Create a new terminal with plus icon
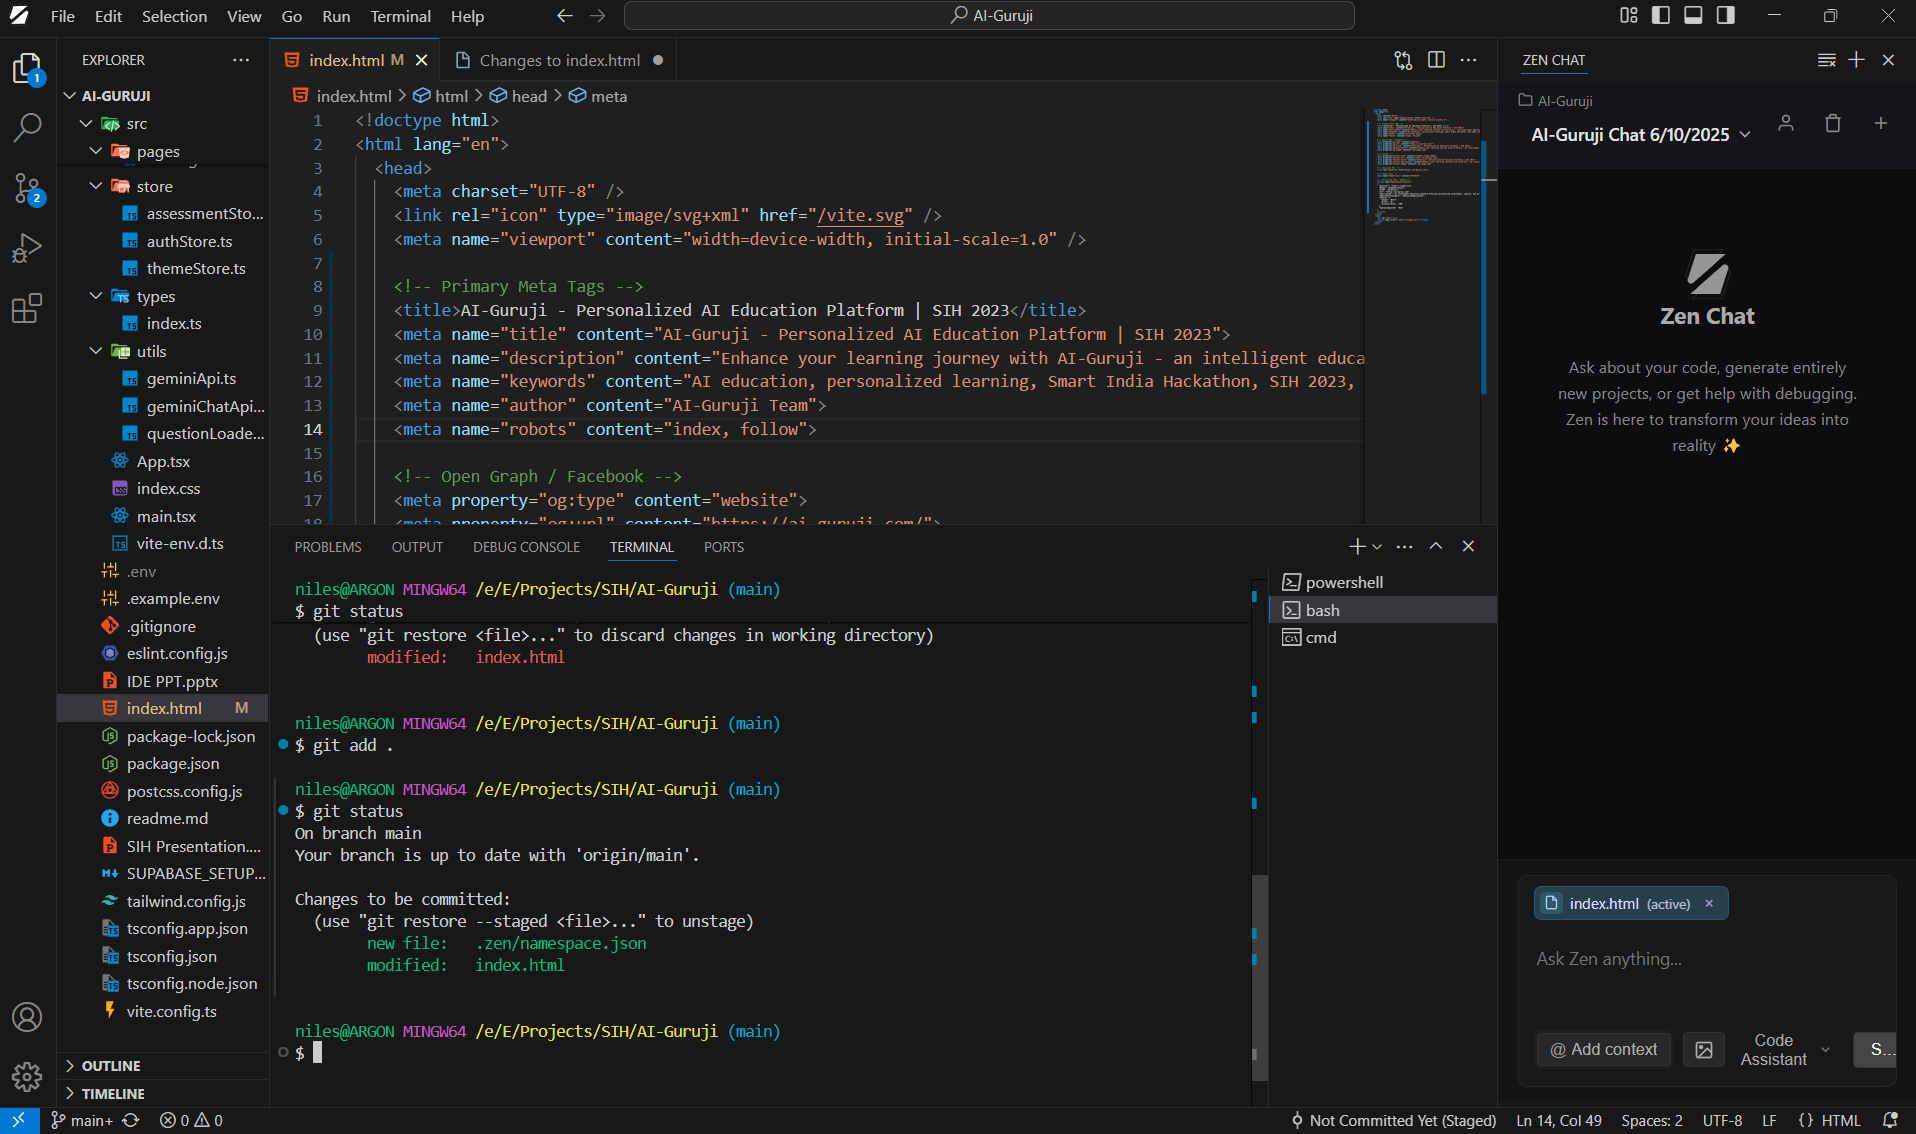The image size is (1916, 1134). click(1356, 546)
